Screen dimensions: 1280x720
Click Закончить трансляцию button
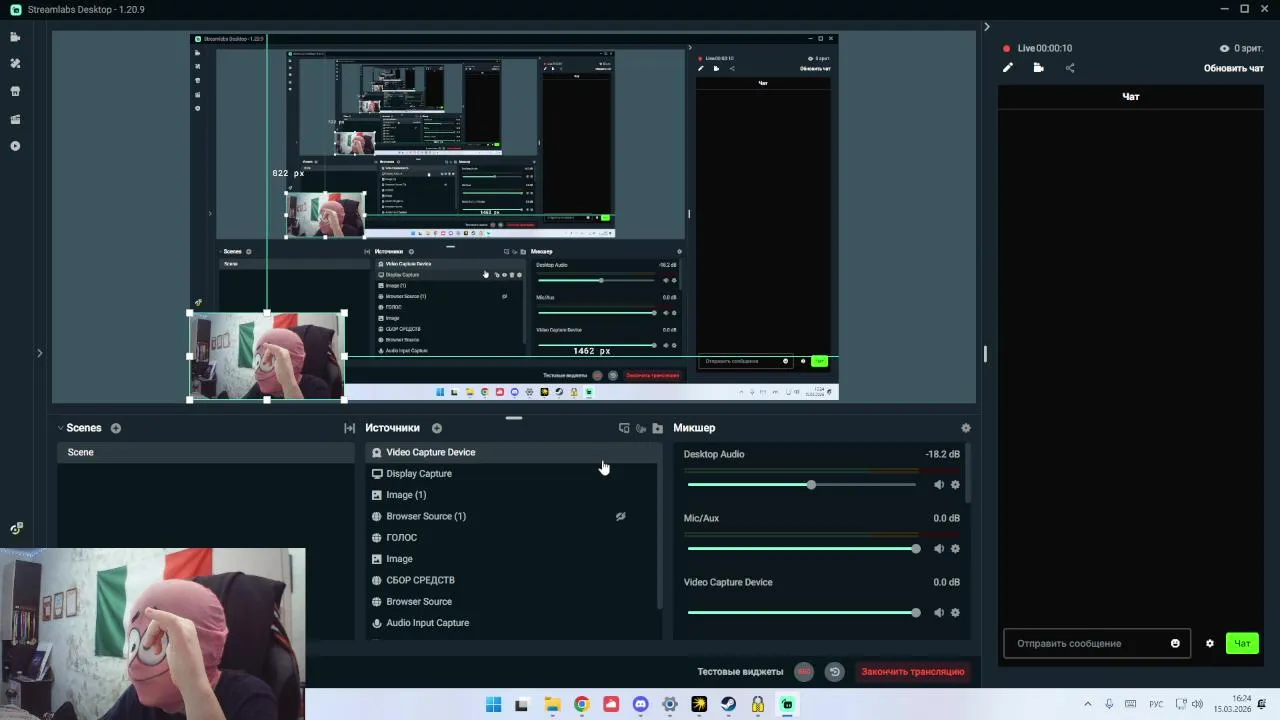click(913, 672)
